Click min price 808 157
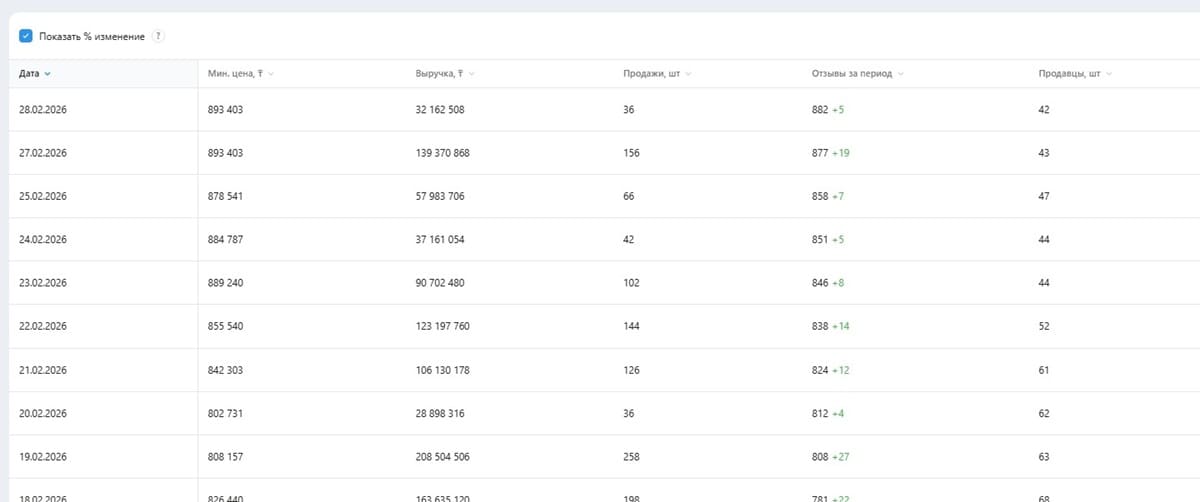 click(x=225, y=457)
